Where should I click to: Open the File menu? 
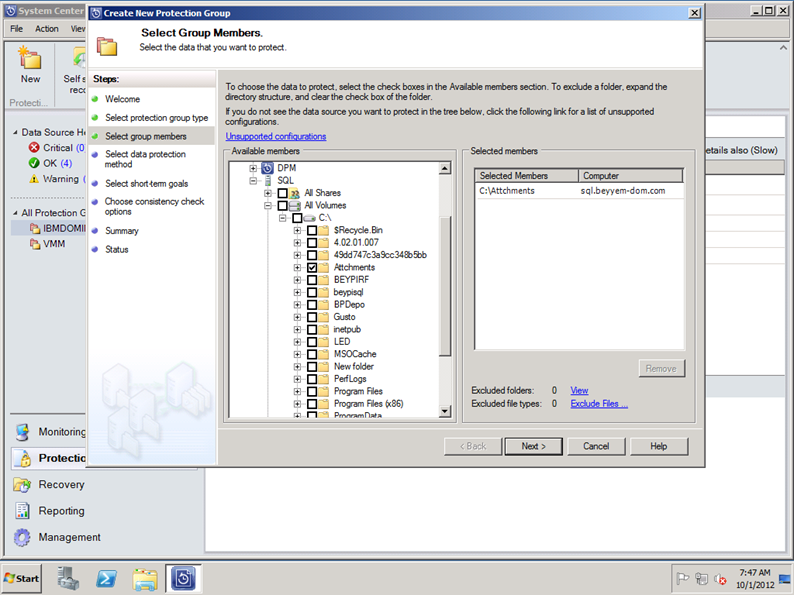(17, 29)
